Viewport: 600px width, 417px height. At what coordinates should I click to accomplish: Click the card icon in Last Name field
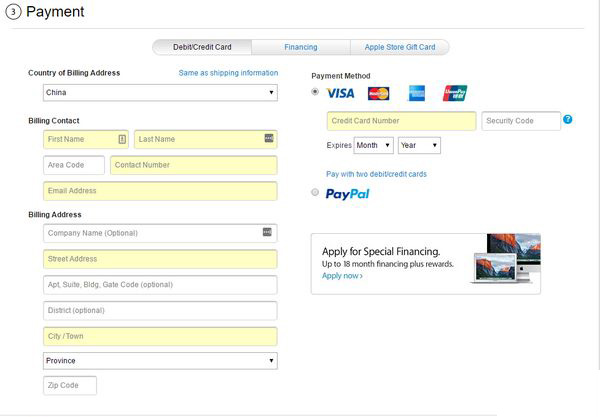point(269,138)
